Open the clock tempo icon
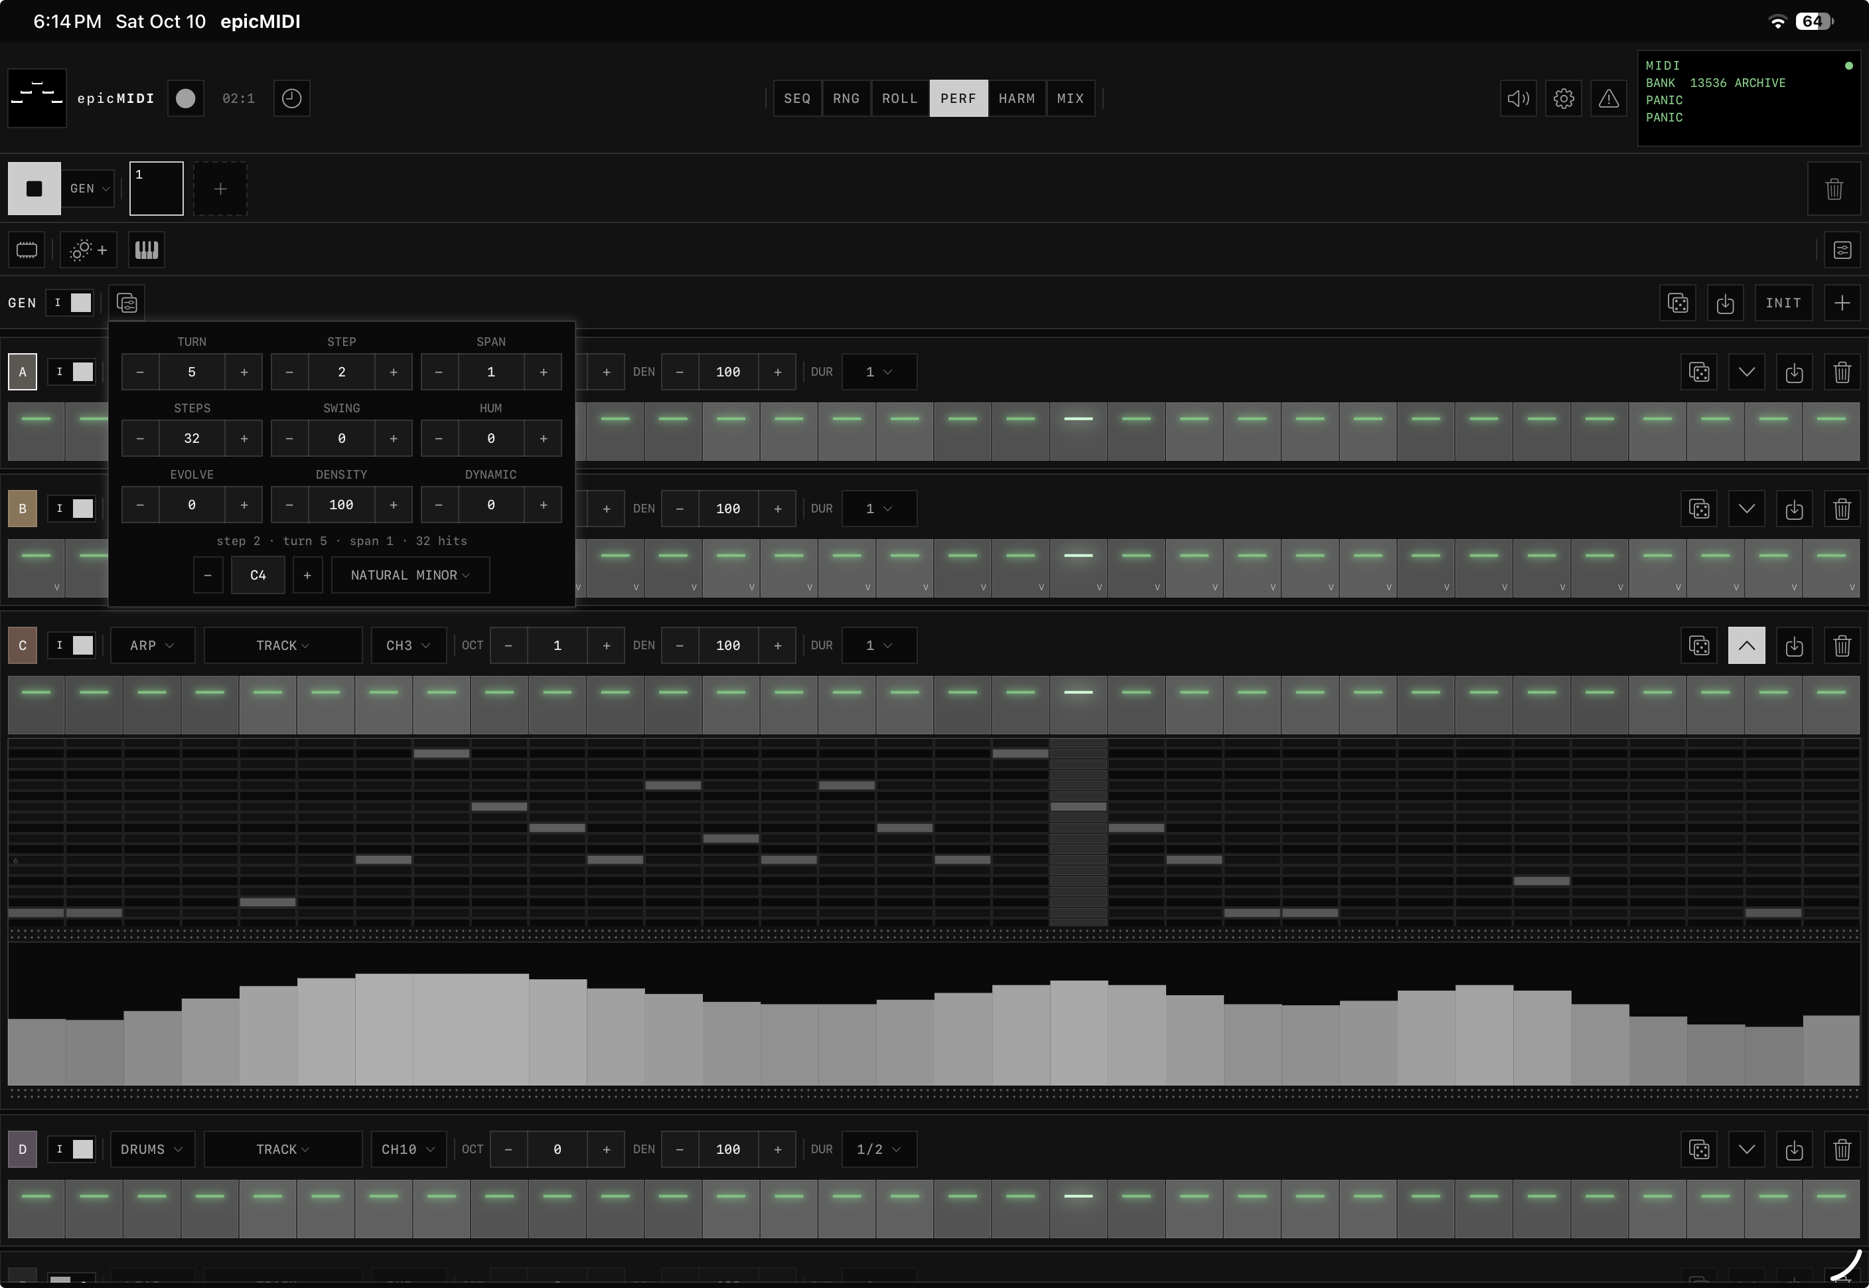 click(291, 98)
